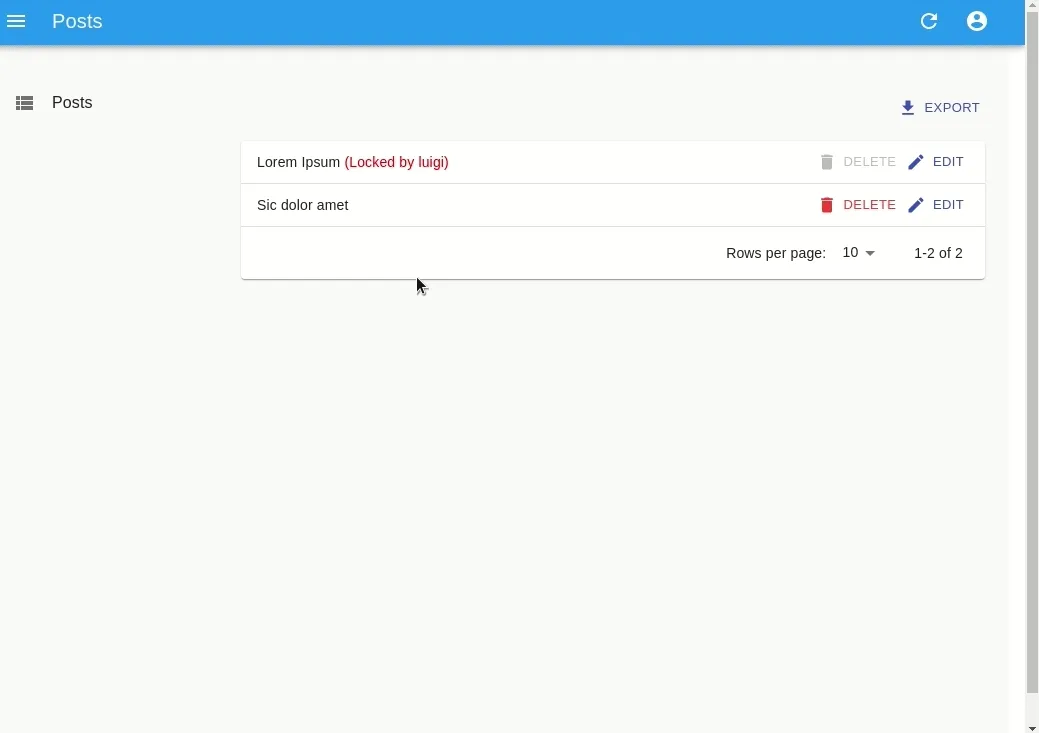Image resolution: width=1039 pixels, height=733 pixels.
Task: Click the trash icon next to Sic dolor amet
Action: [x=827, y=204]
